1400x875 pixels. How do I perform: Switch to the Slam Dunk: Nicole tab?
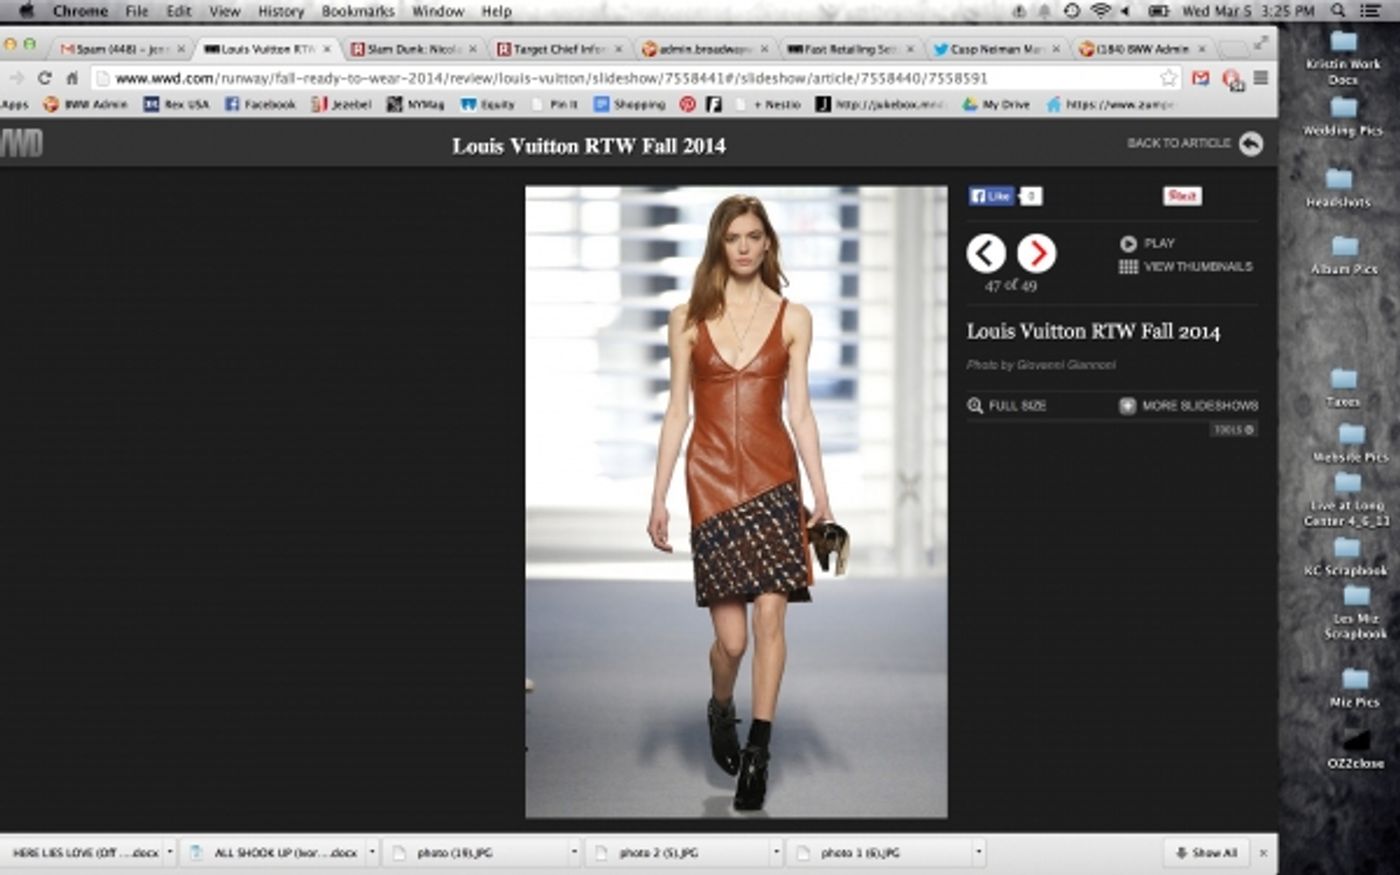412,49
